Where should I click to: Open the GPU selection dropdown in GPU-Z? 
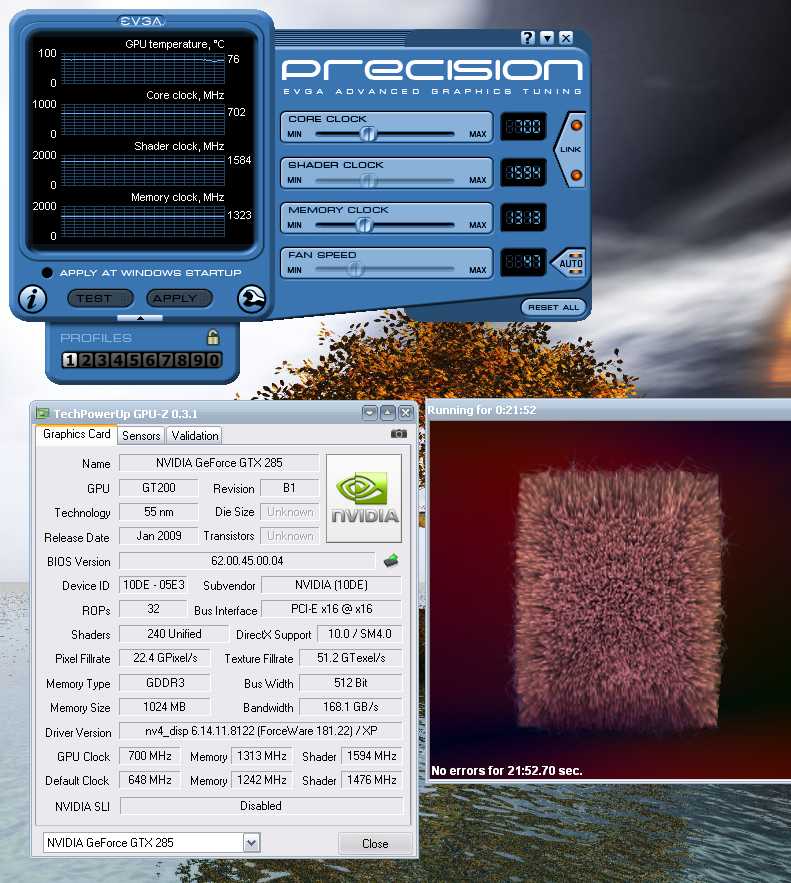point(251,843)
